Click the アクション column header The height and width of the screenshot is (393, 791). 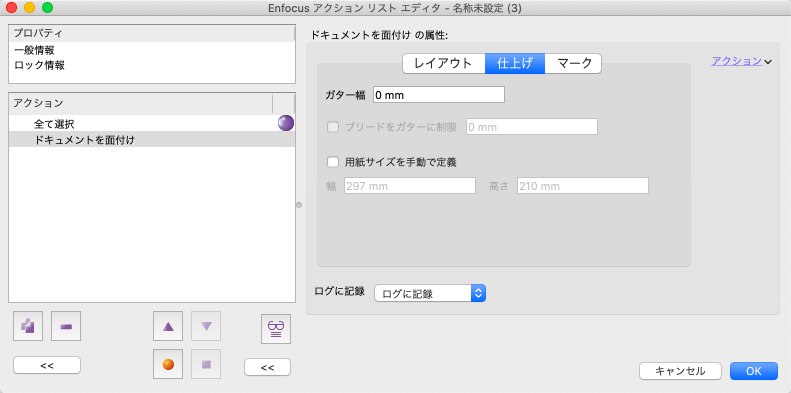pos(141,103)
